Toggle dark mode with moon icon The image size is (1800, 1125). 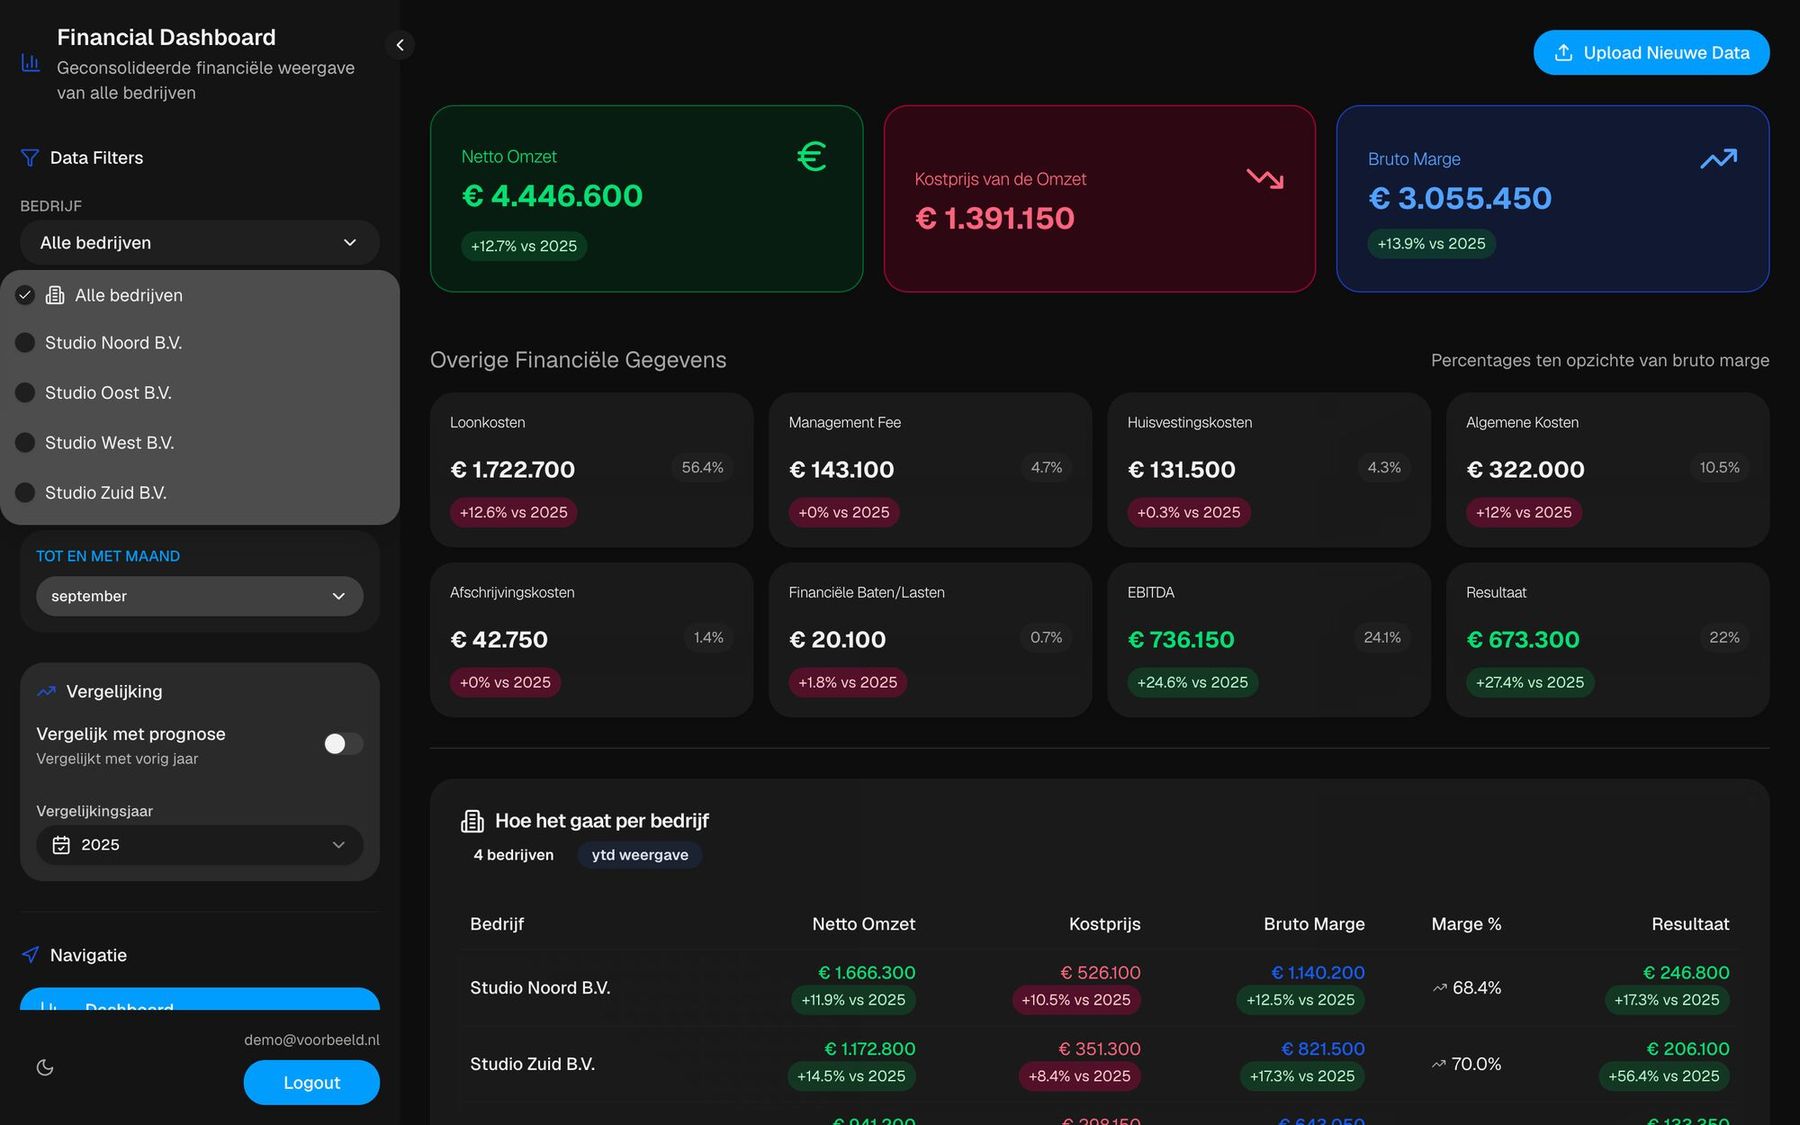pos(45,1068)
